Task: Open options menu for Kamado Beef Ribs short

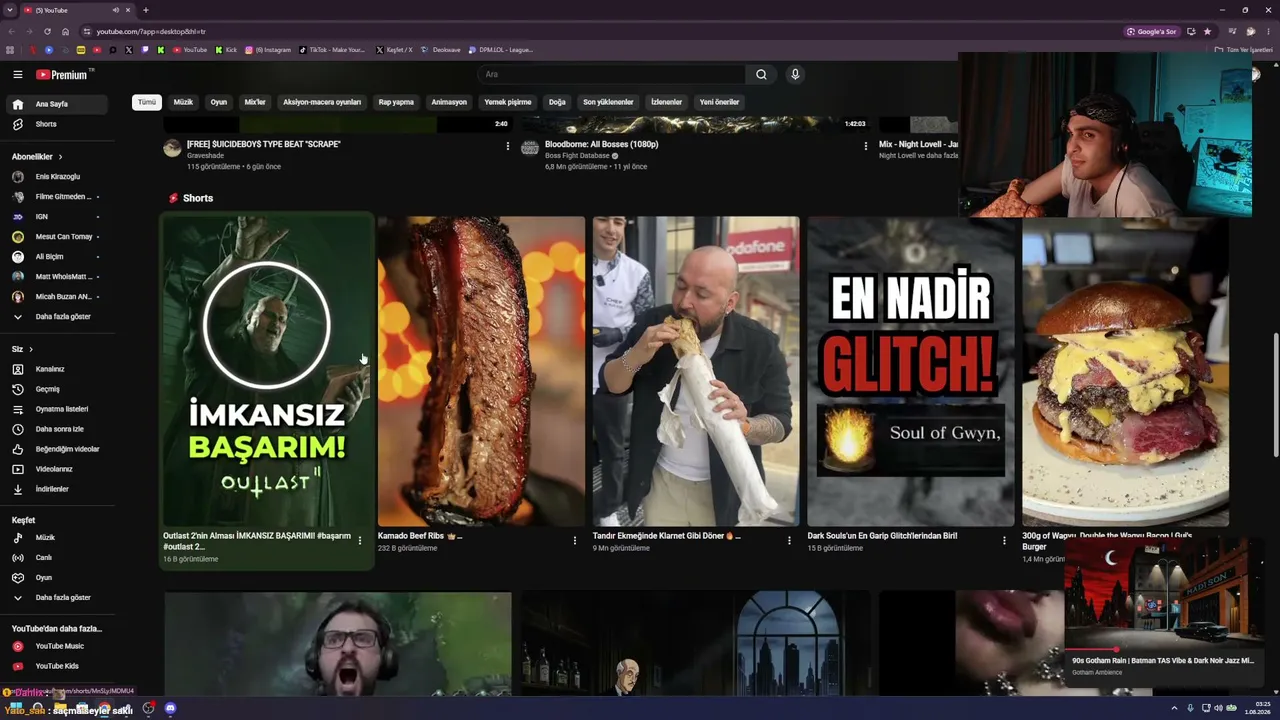Action: pyautogui.click(x=575, y=541)
